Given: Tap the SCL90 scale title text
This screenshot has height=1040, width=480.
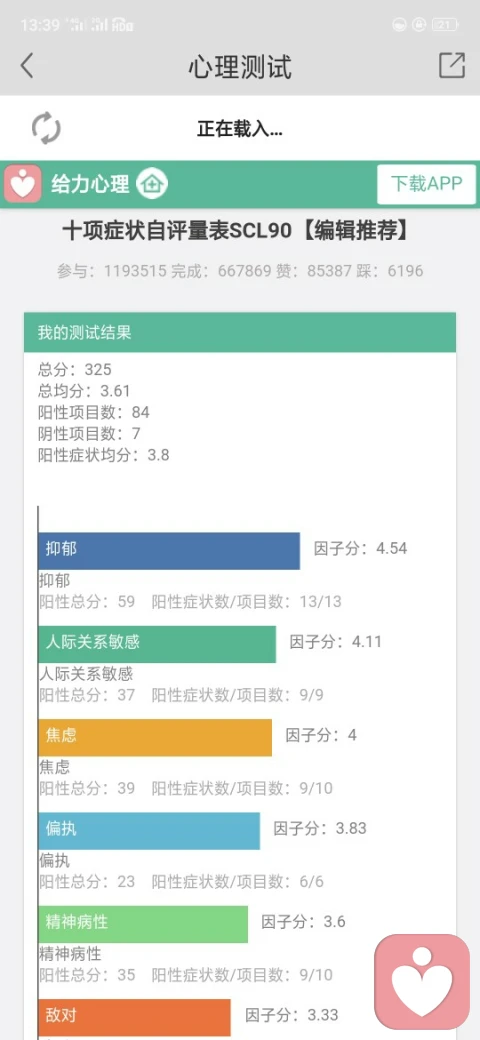Looking at the screenshot, I should (240, 231).
